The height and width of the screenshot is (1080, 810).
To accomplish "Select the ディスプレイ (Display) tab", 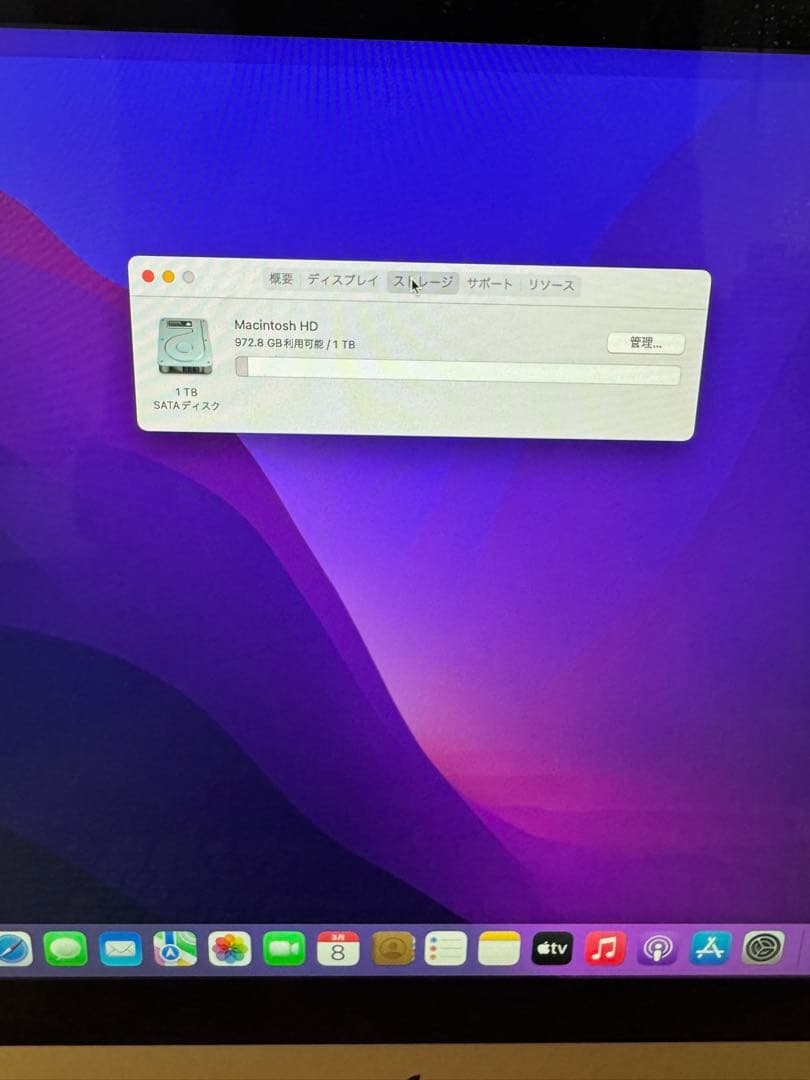I will click(x=345, y=282).
